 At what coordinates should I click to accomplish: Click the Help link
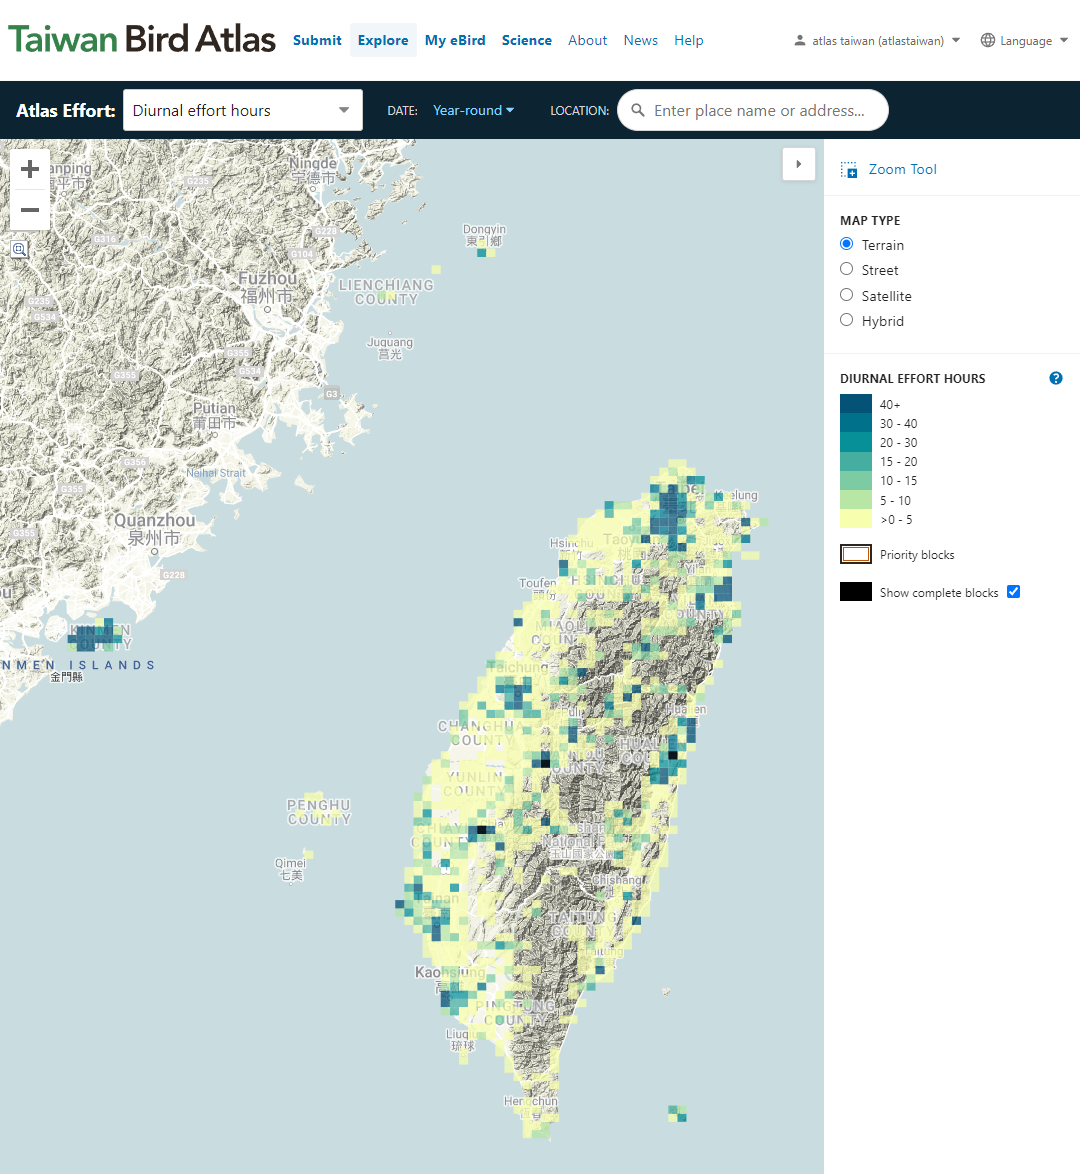pos(689,40)
